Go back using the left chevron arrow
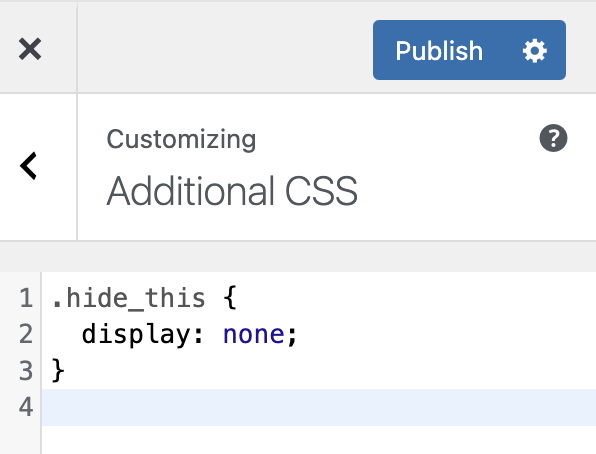The image size is (596, 454). point(29,166)
